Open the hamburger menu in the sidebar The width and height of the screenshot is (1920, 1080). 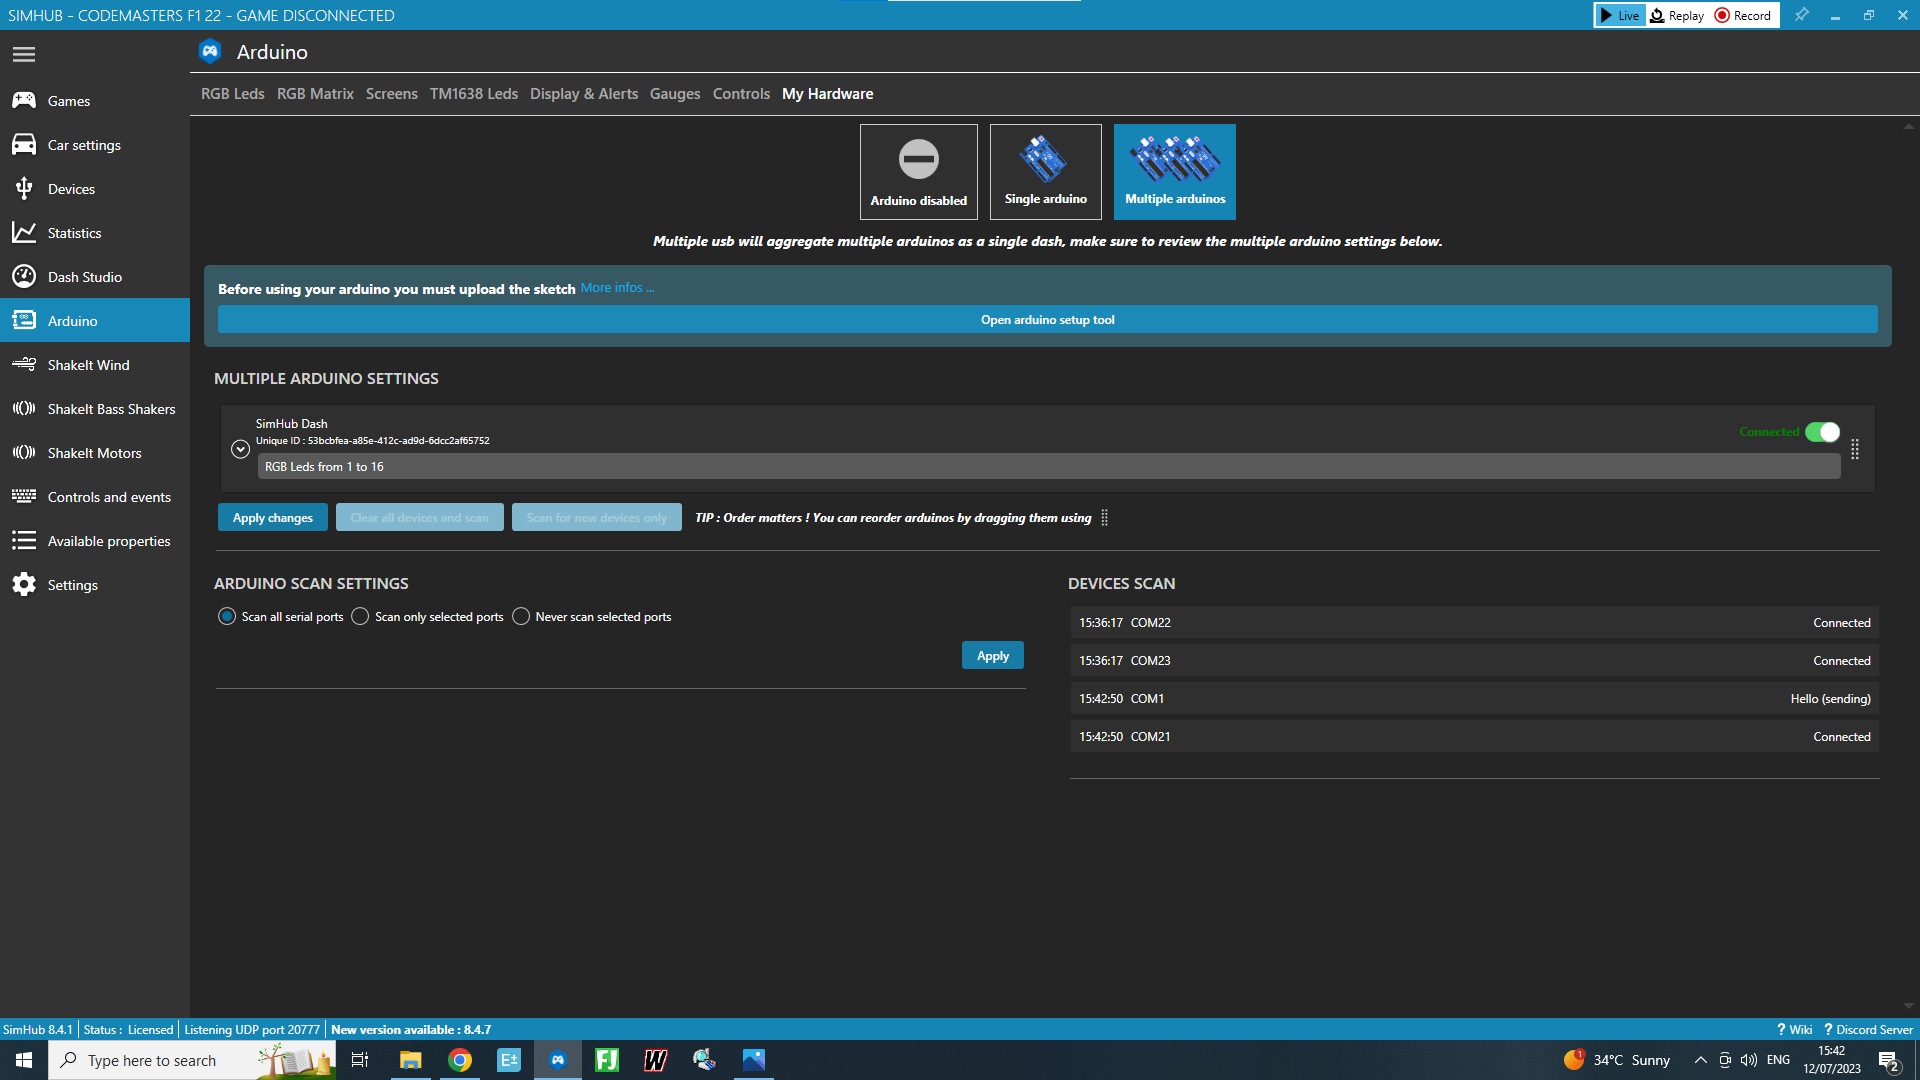pyautogui.click(x=24, y=54)
